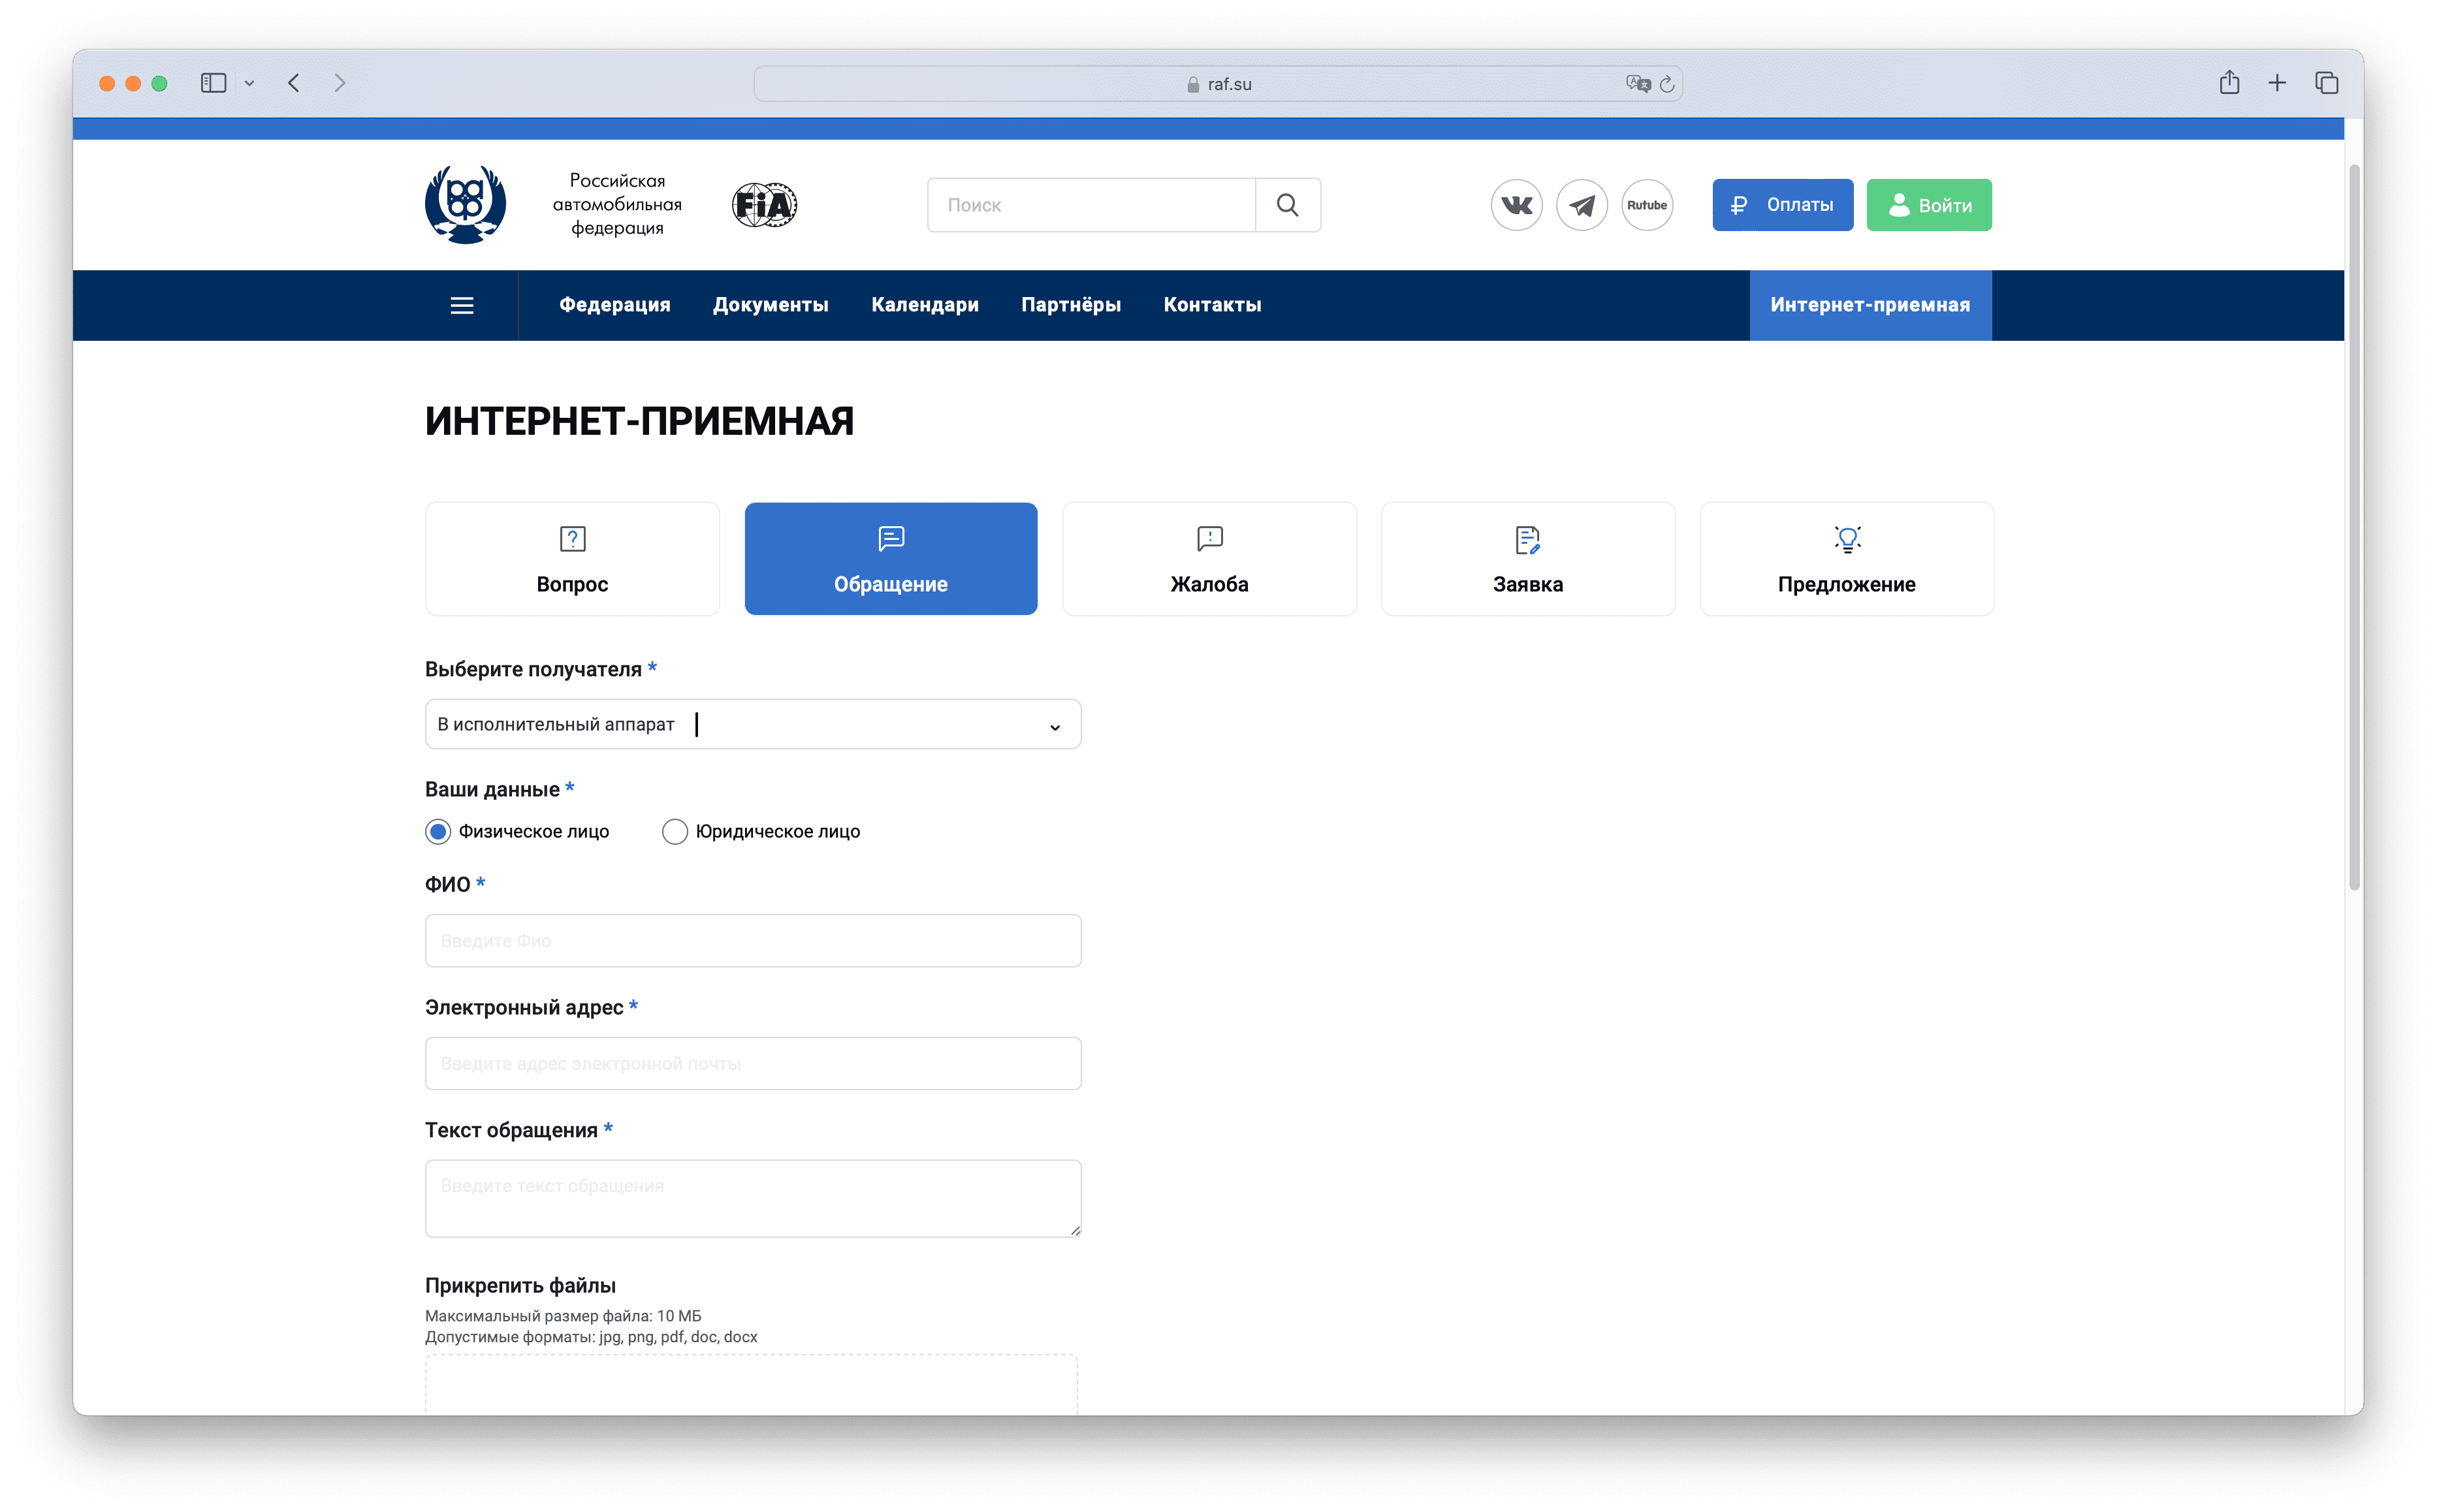Click the green Войти login button
This screenshot has height=1512, width=2437.
point(1928,205)
